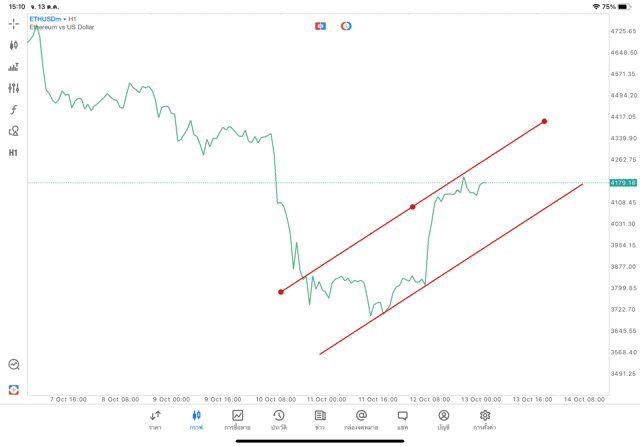Image resolution: width=640 pixels, height=447 pixels.
Task: Change the chart type via candlestick icon
Action: [14, 45]
